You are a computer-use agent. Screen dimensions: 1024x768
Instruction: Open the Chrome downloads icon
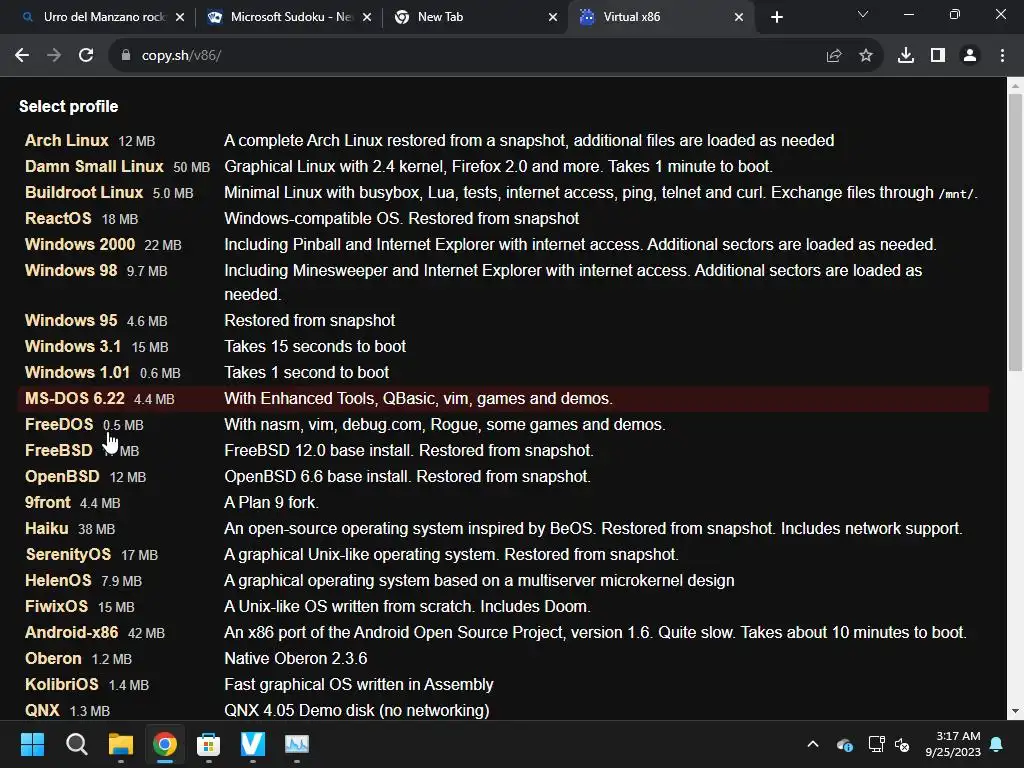(906, 56)
